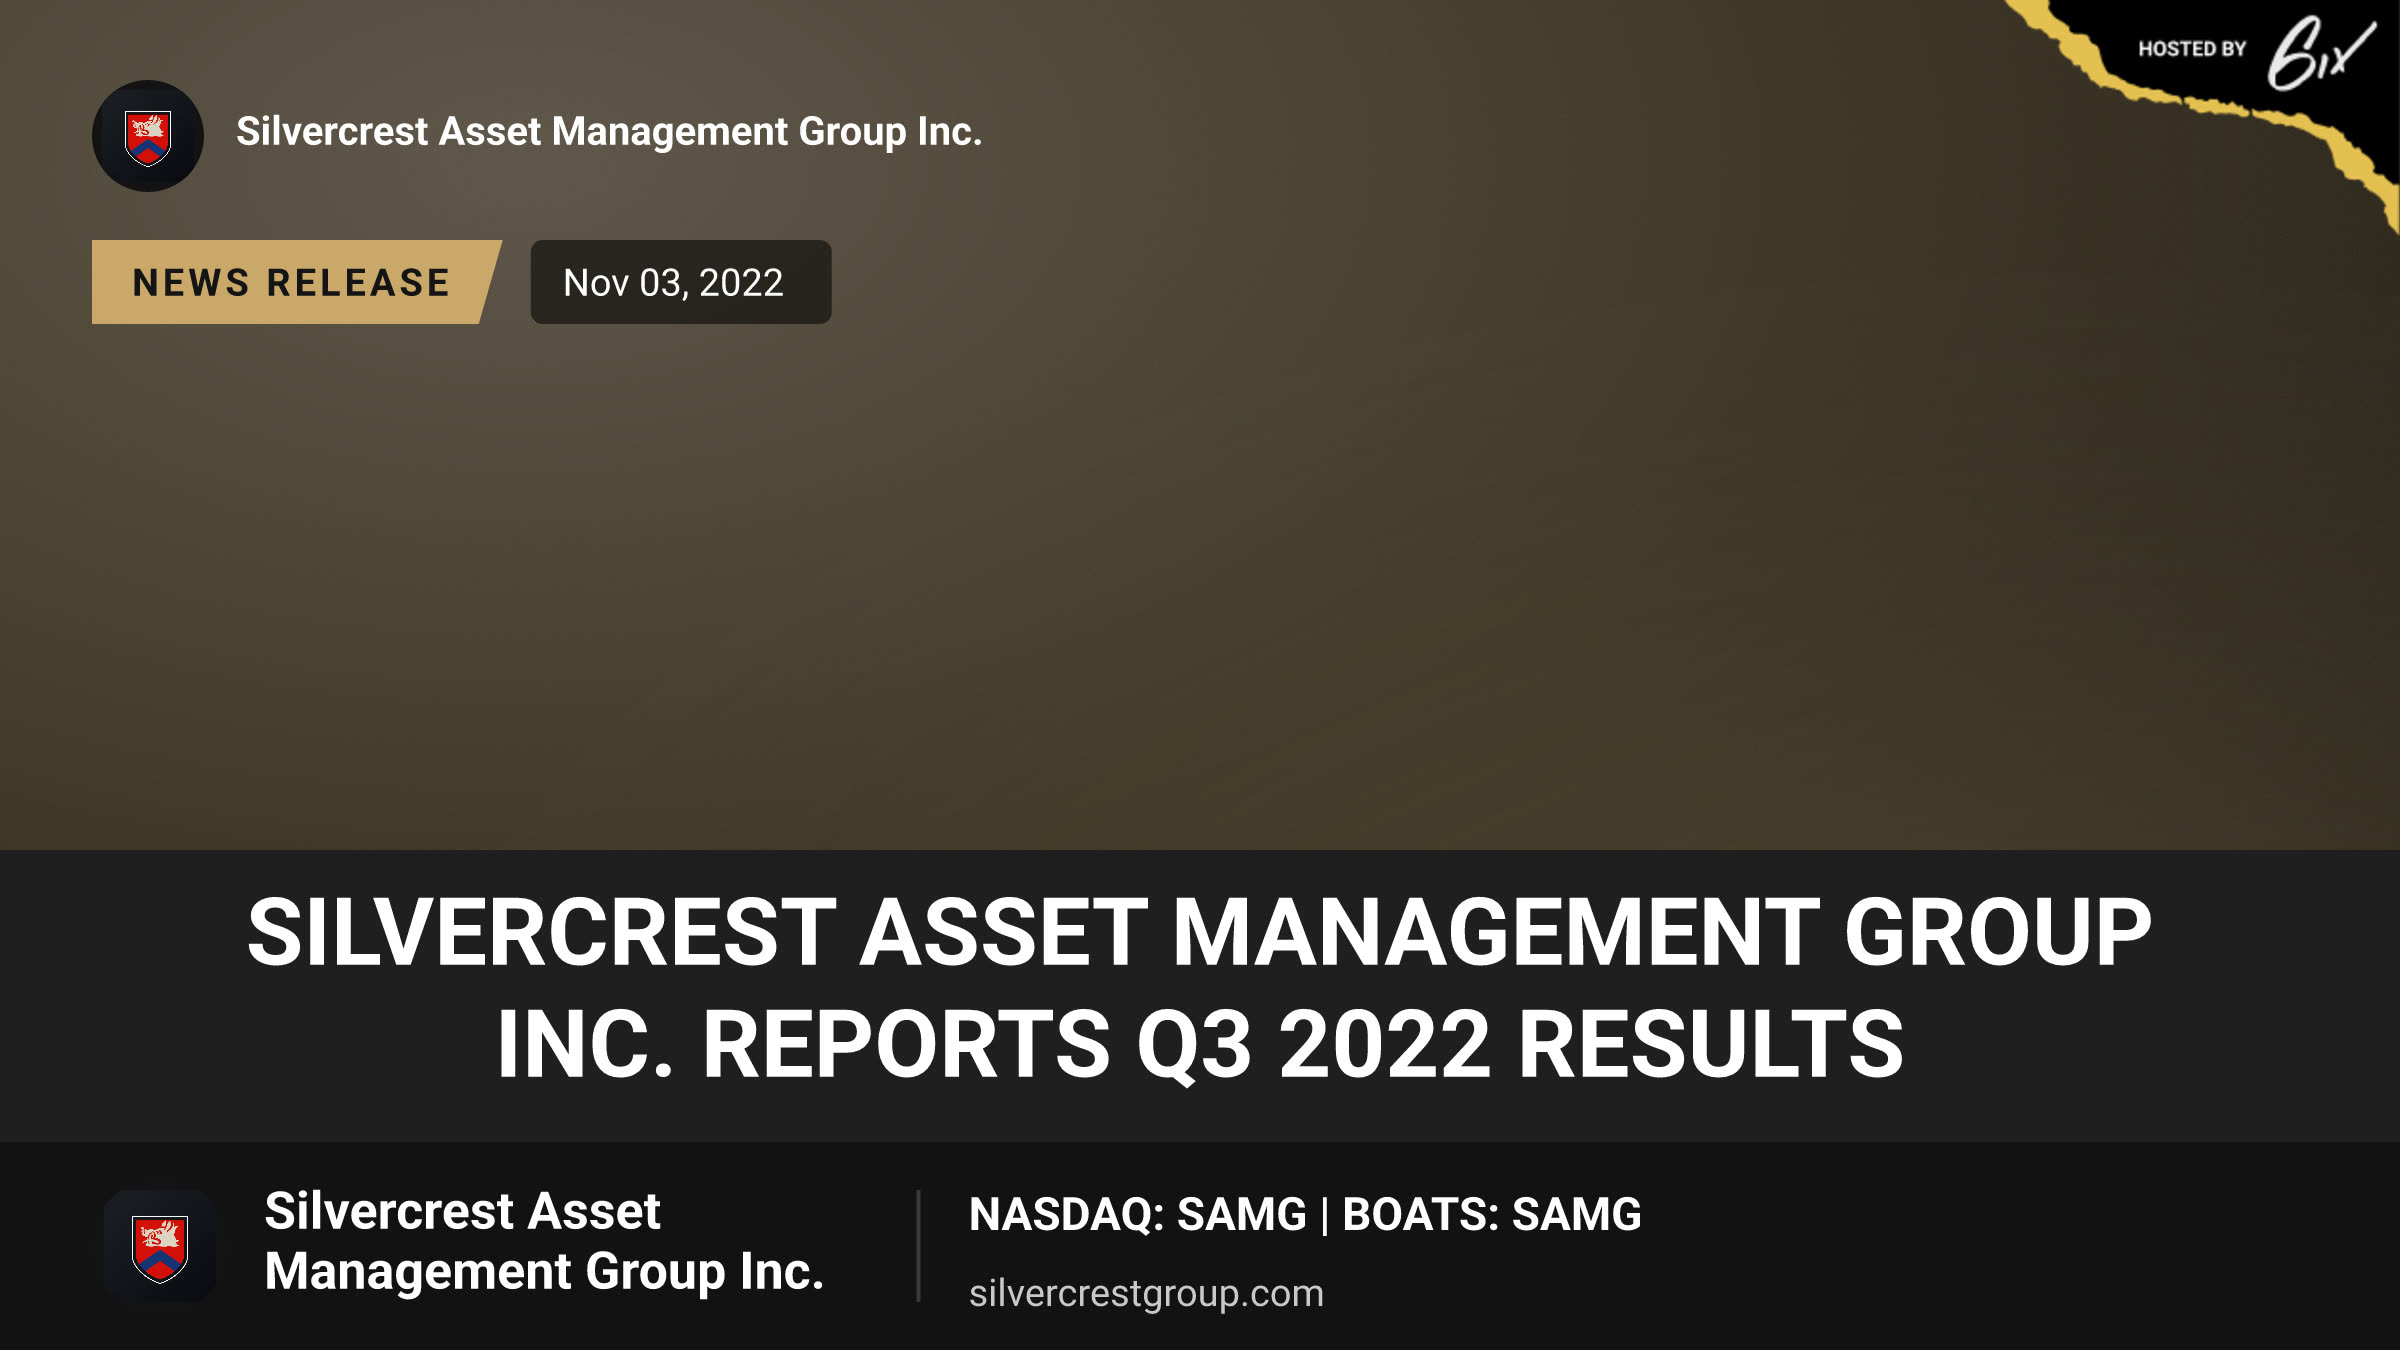Image resolution: width=2400 pixels, height=1350 pixels.
Task: Click the NASDAQ: SAMG ticker text
Action: (x=1138, y=1214)
